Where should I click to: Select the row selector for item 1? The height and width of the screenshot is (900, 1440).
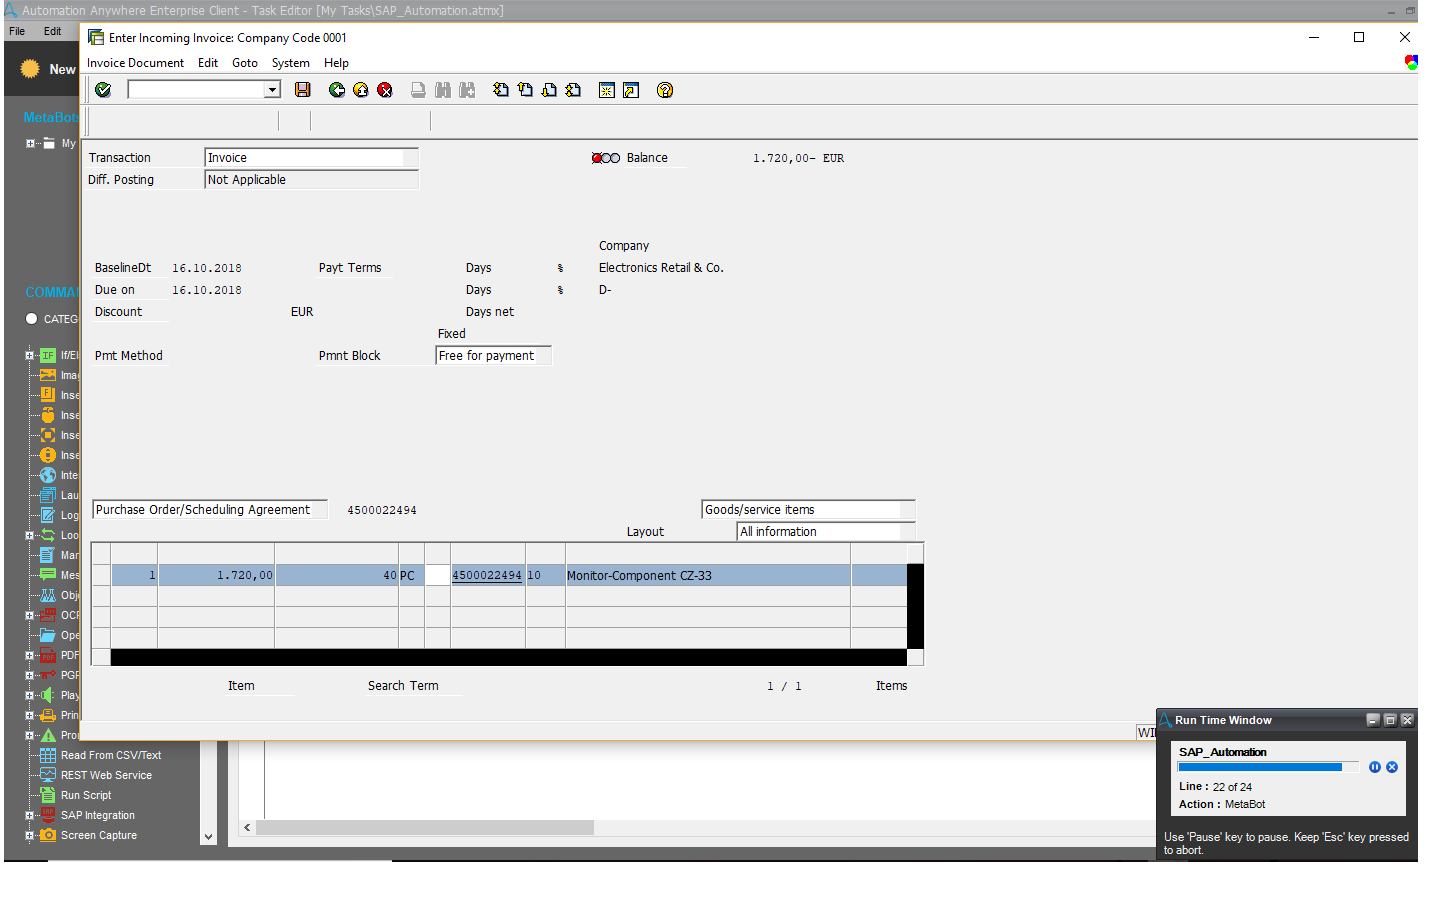101,575
